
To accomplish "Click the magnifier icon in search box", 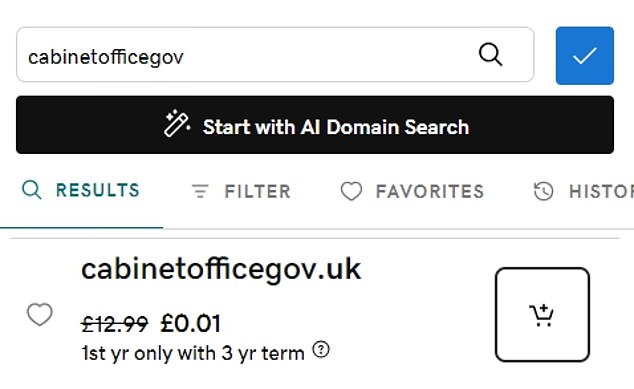I will [x=490, y=55].
